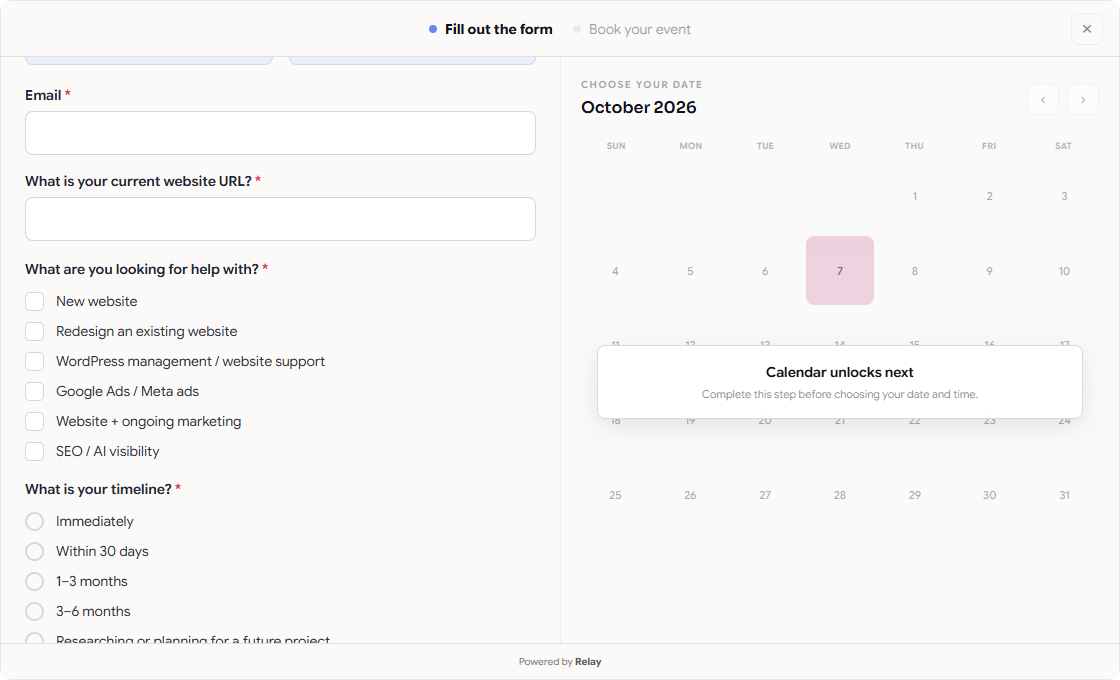
Task: Close the booking dialog with the X
Action: pyautogui.click(x=1086, y=29)
